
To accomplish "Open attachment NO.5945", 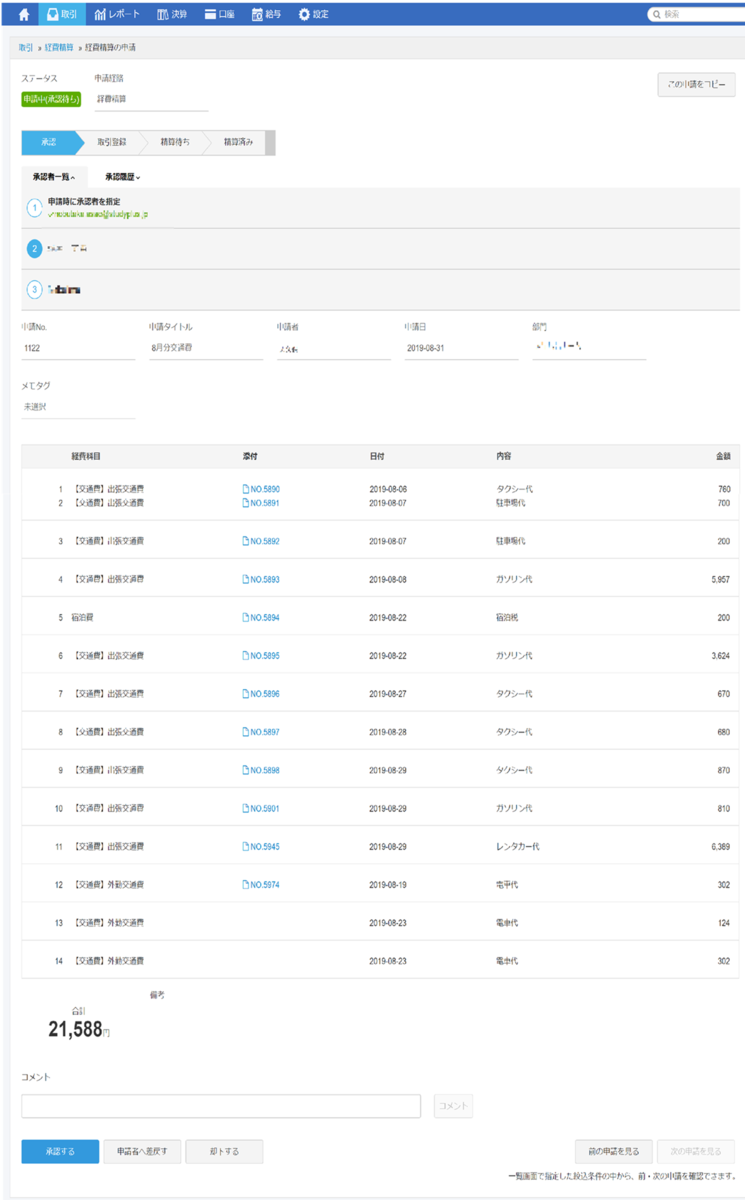I will pos(261,847).
